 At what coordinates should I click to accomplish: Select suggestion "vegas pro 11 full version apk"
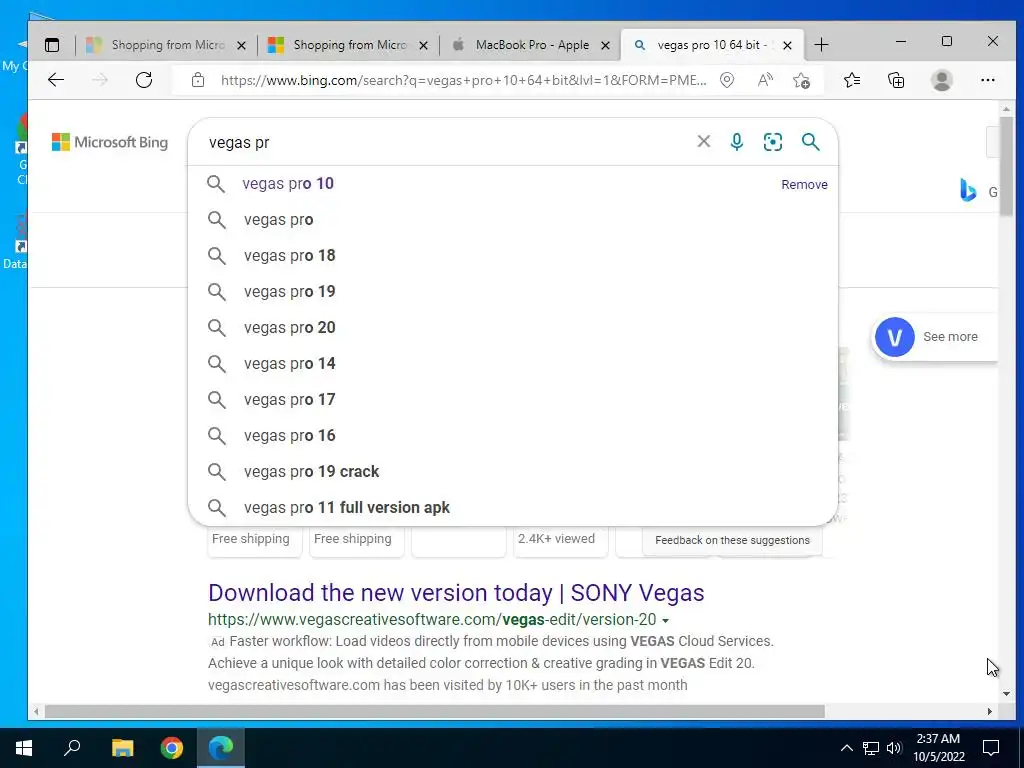513,507
